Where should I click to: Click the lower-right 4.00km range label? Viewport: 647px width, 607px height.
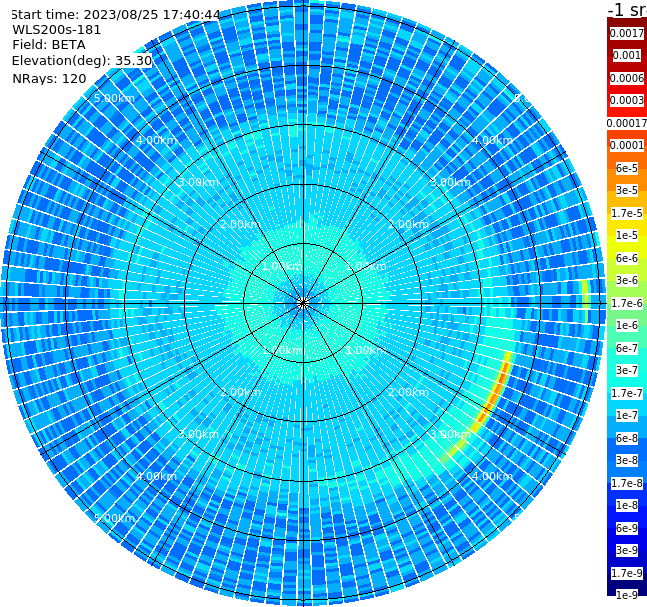point(492,476)
